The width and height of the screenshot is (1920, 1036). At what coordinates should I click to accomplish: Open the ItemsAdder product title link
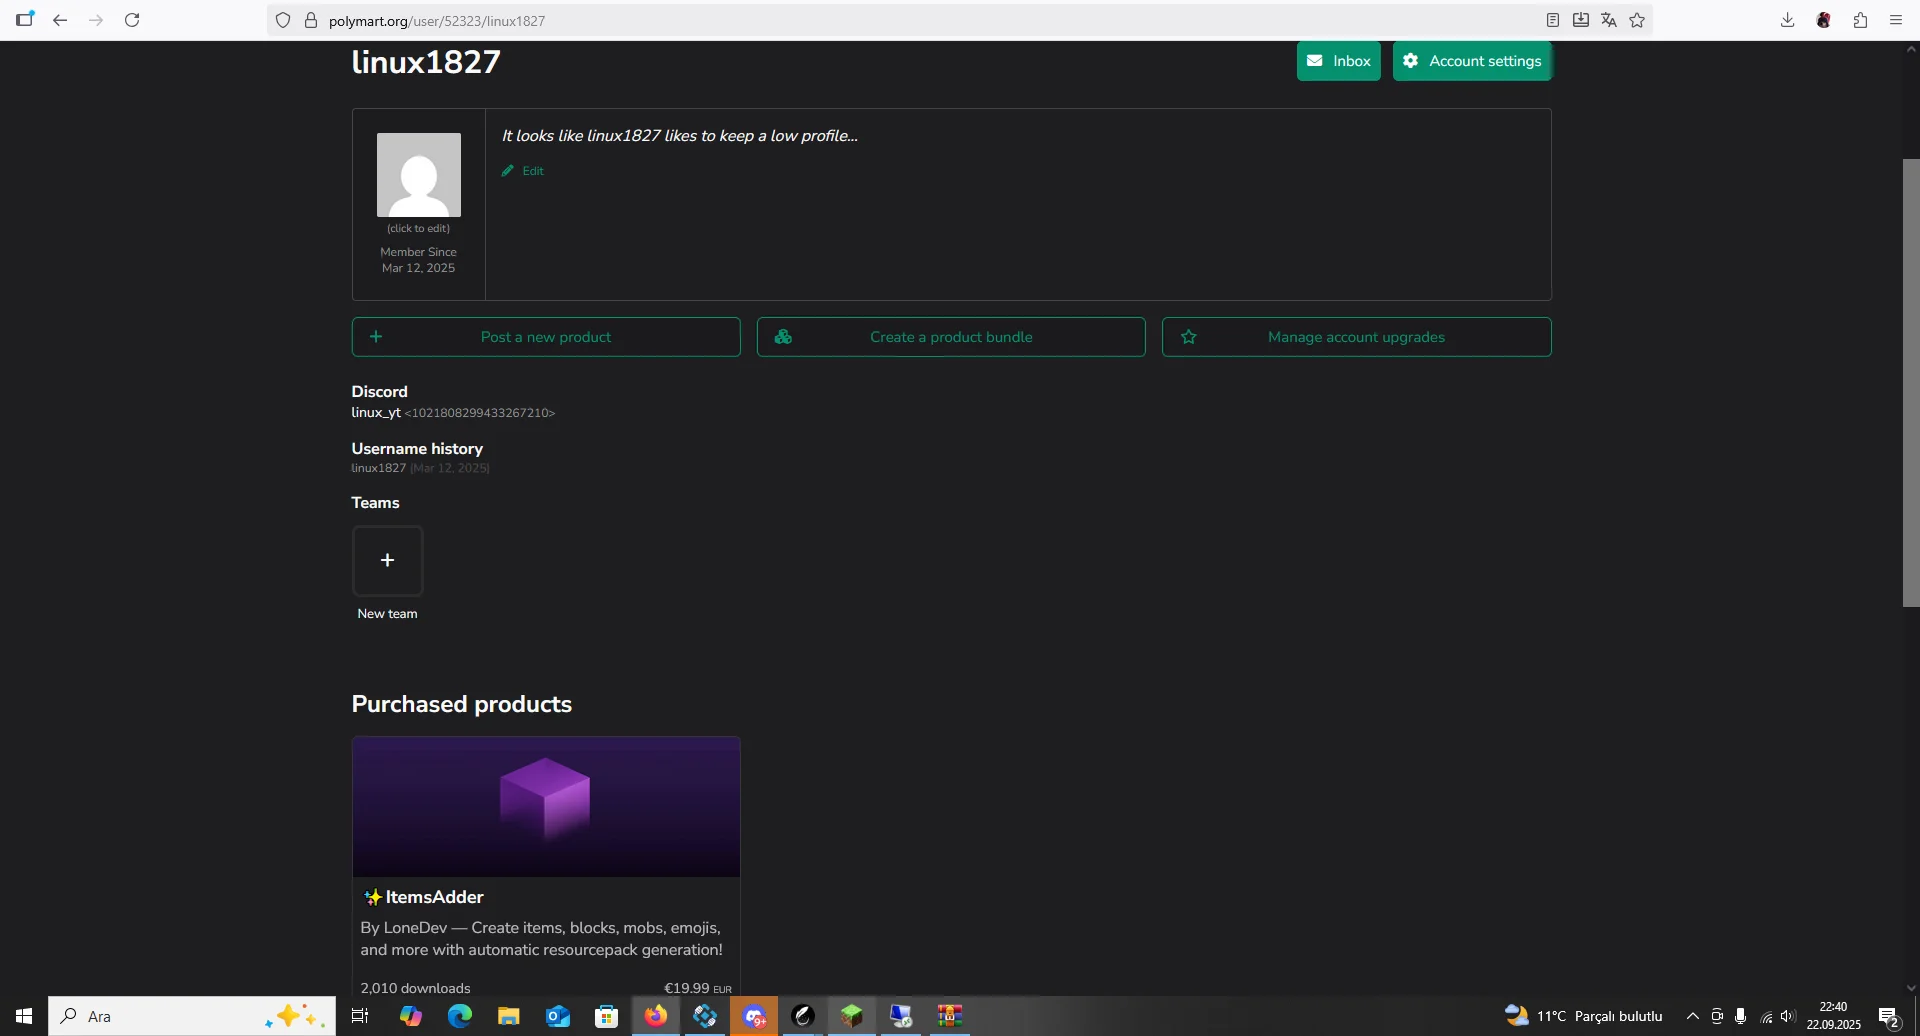(x=435, y=897)
